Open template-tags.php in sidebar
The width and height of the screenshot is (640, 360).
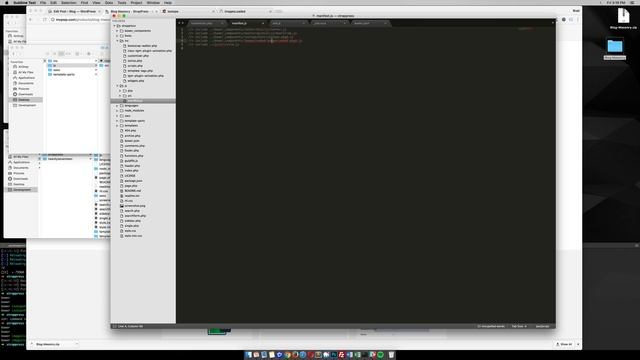pos(140,71)
